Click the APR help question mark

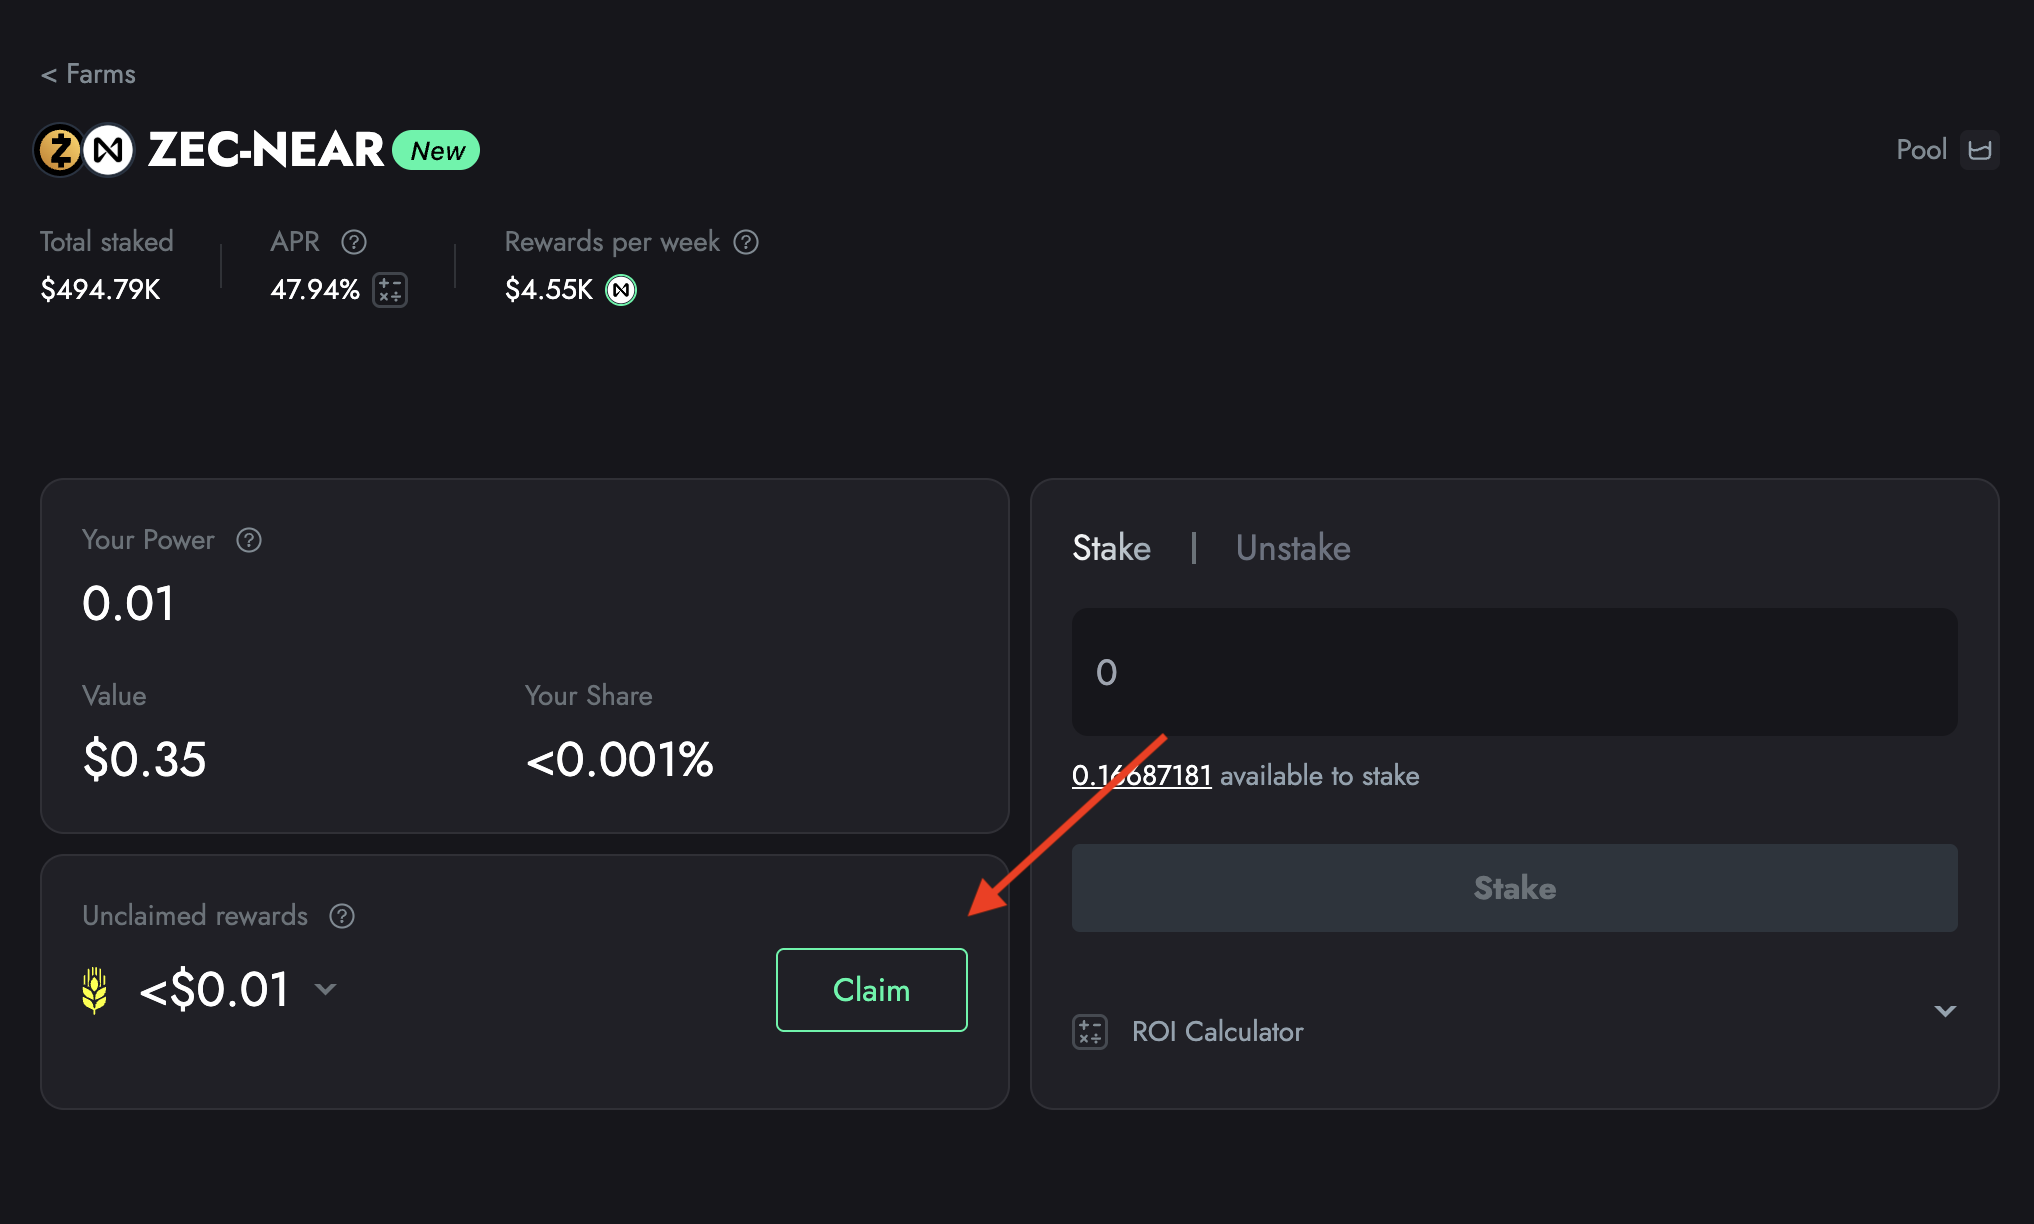point(354,242)
